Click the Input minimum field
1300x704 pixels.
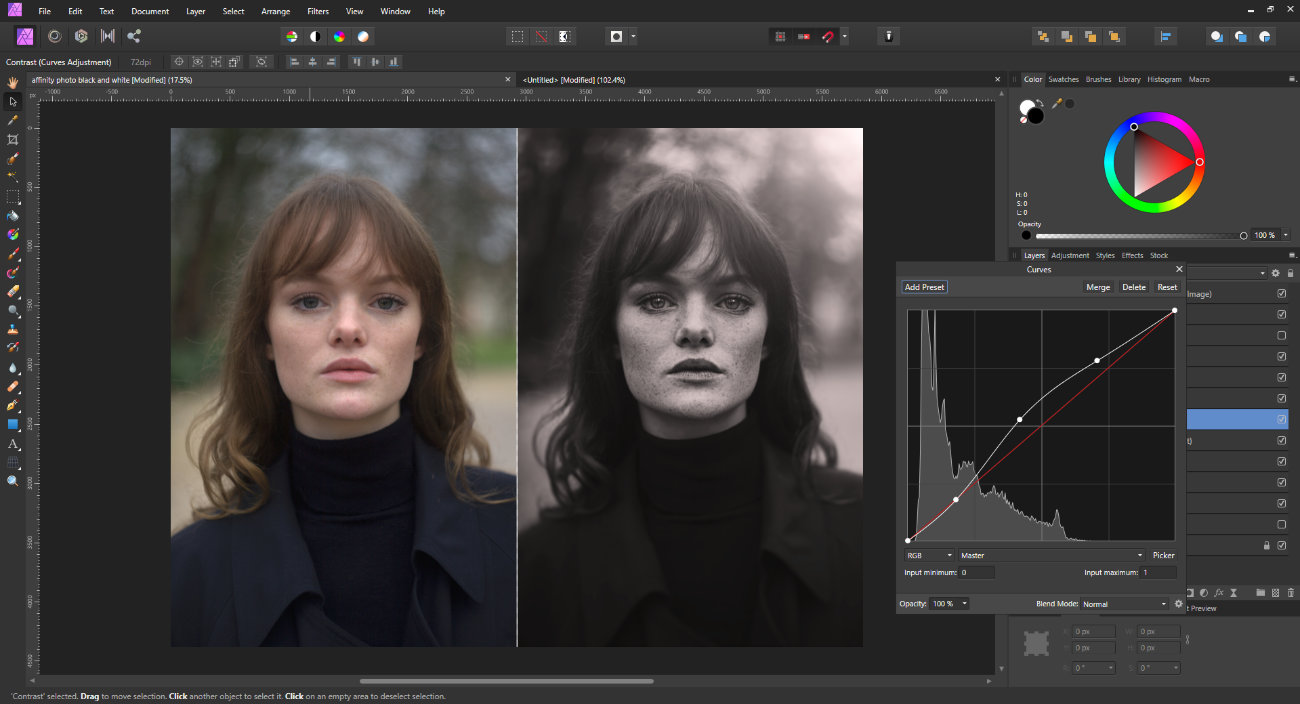pos(977,572)
